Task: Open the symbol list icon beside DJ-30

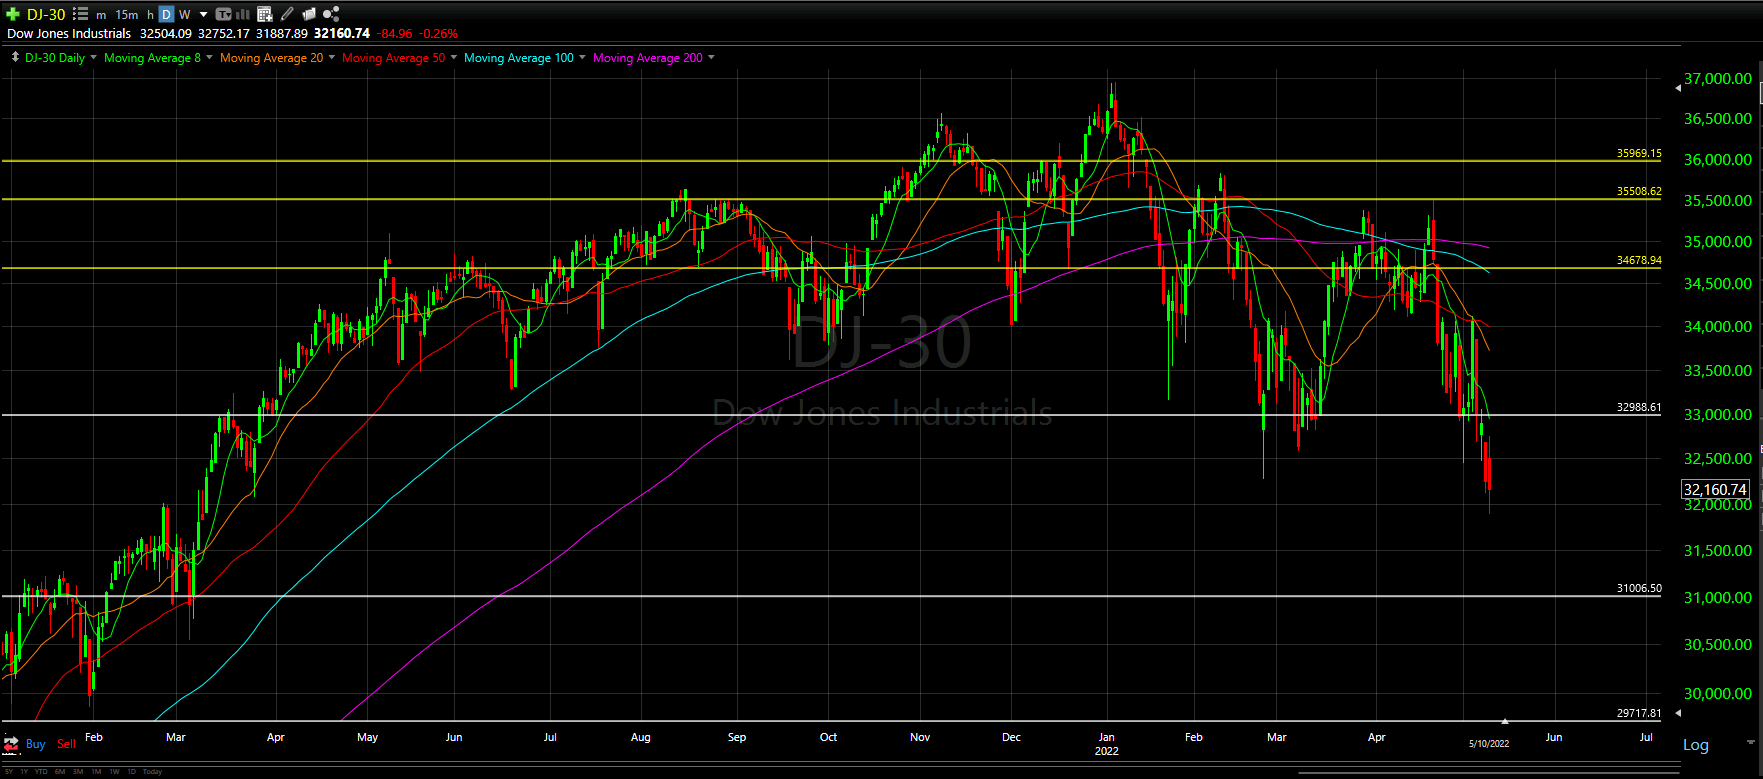Action: (x=81, y=14)
